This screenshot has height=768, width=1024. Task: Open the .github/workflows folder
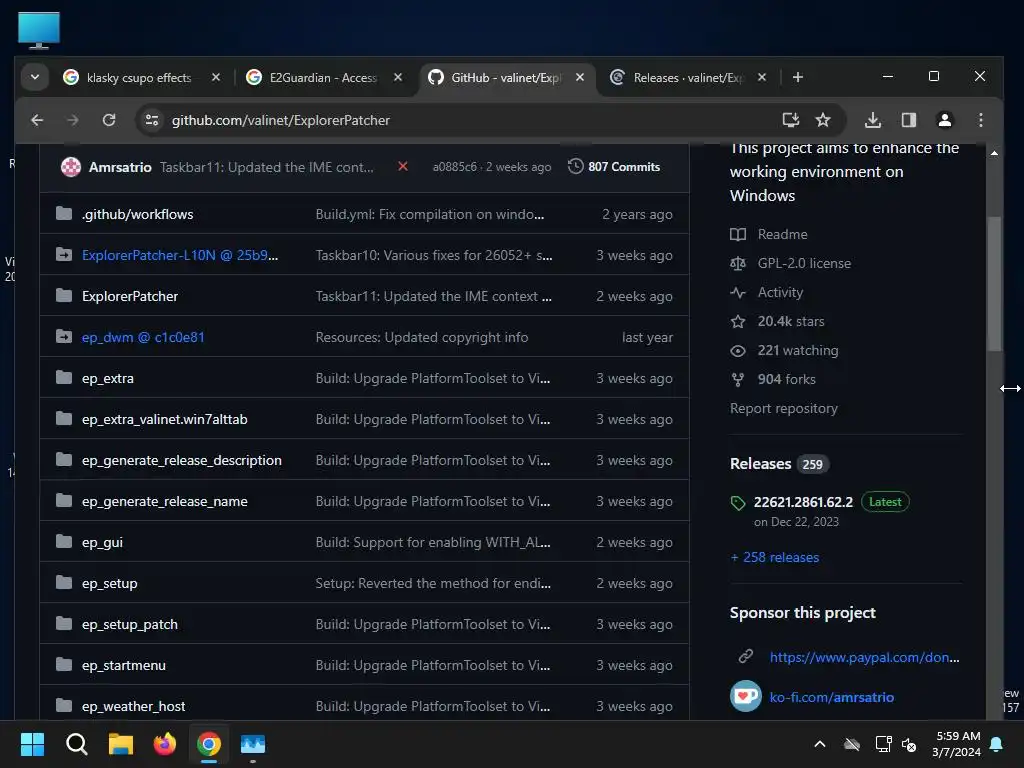tap(138, 214)
